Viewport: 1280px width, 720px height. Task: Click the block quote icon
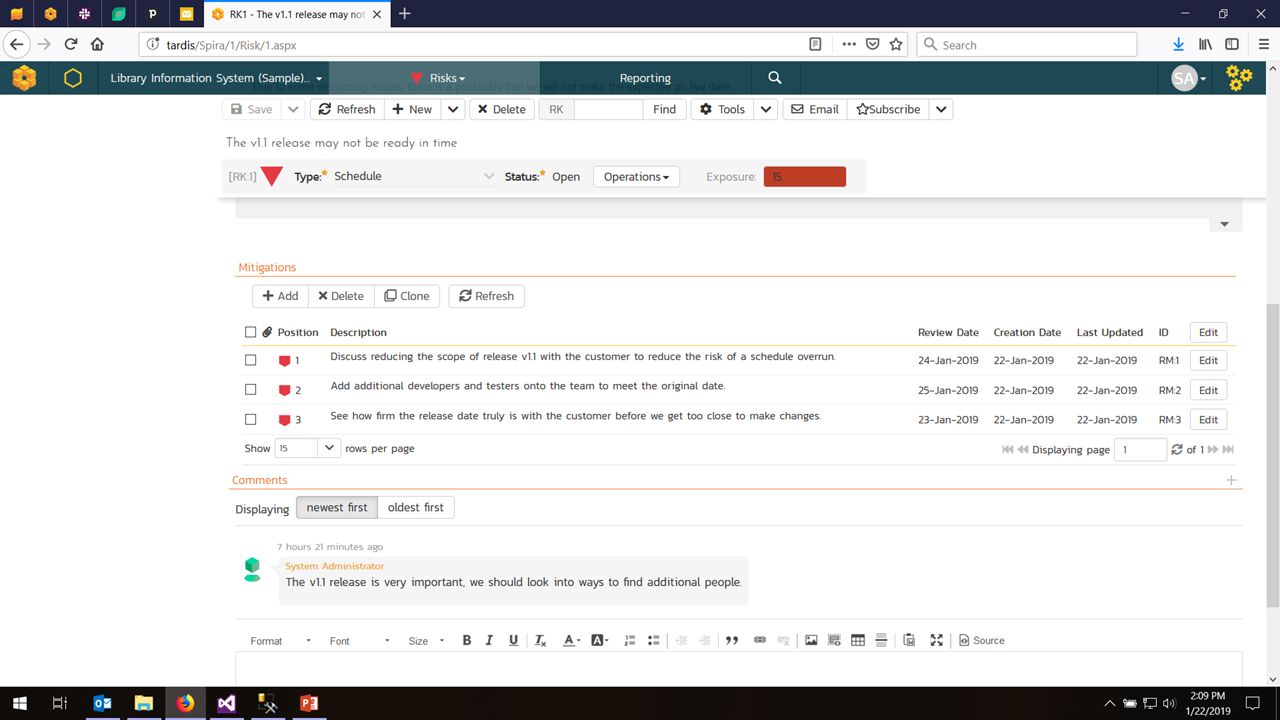tap(732, 640)
